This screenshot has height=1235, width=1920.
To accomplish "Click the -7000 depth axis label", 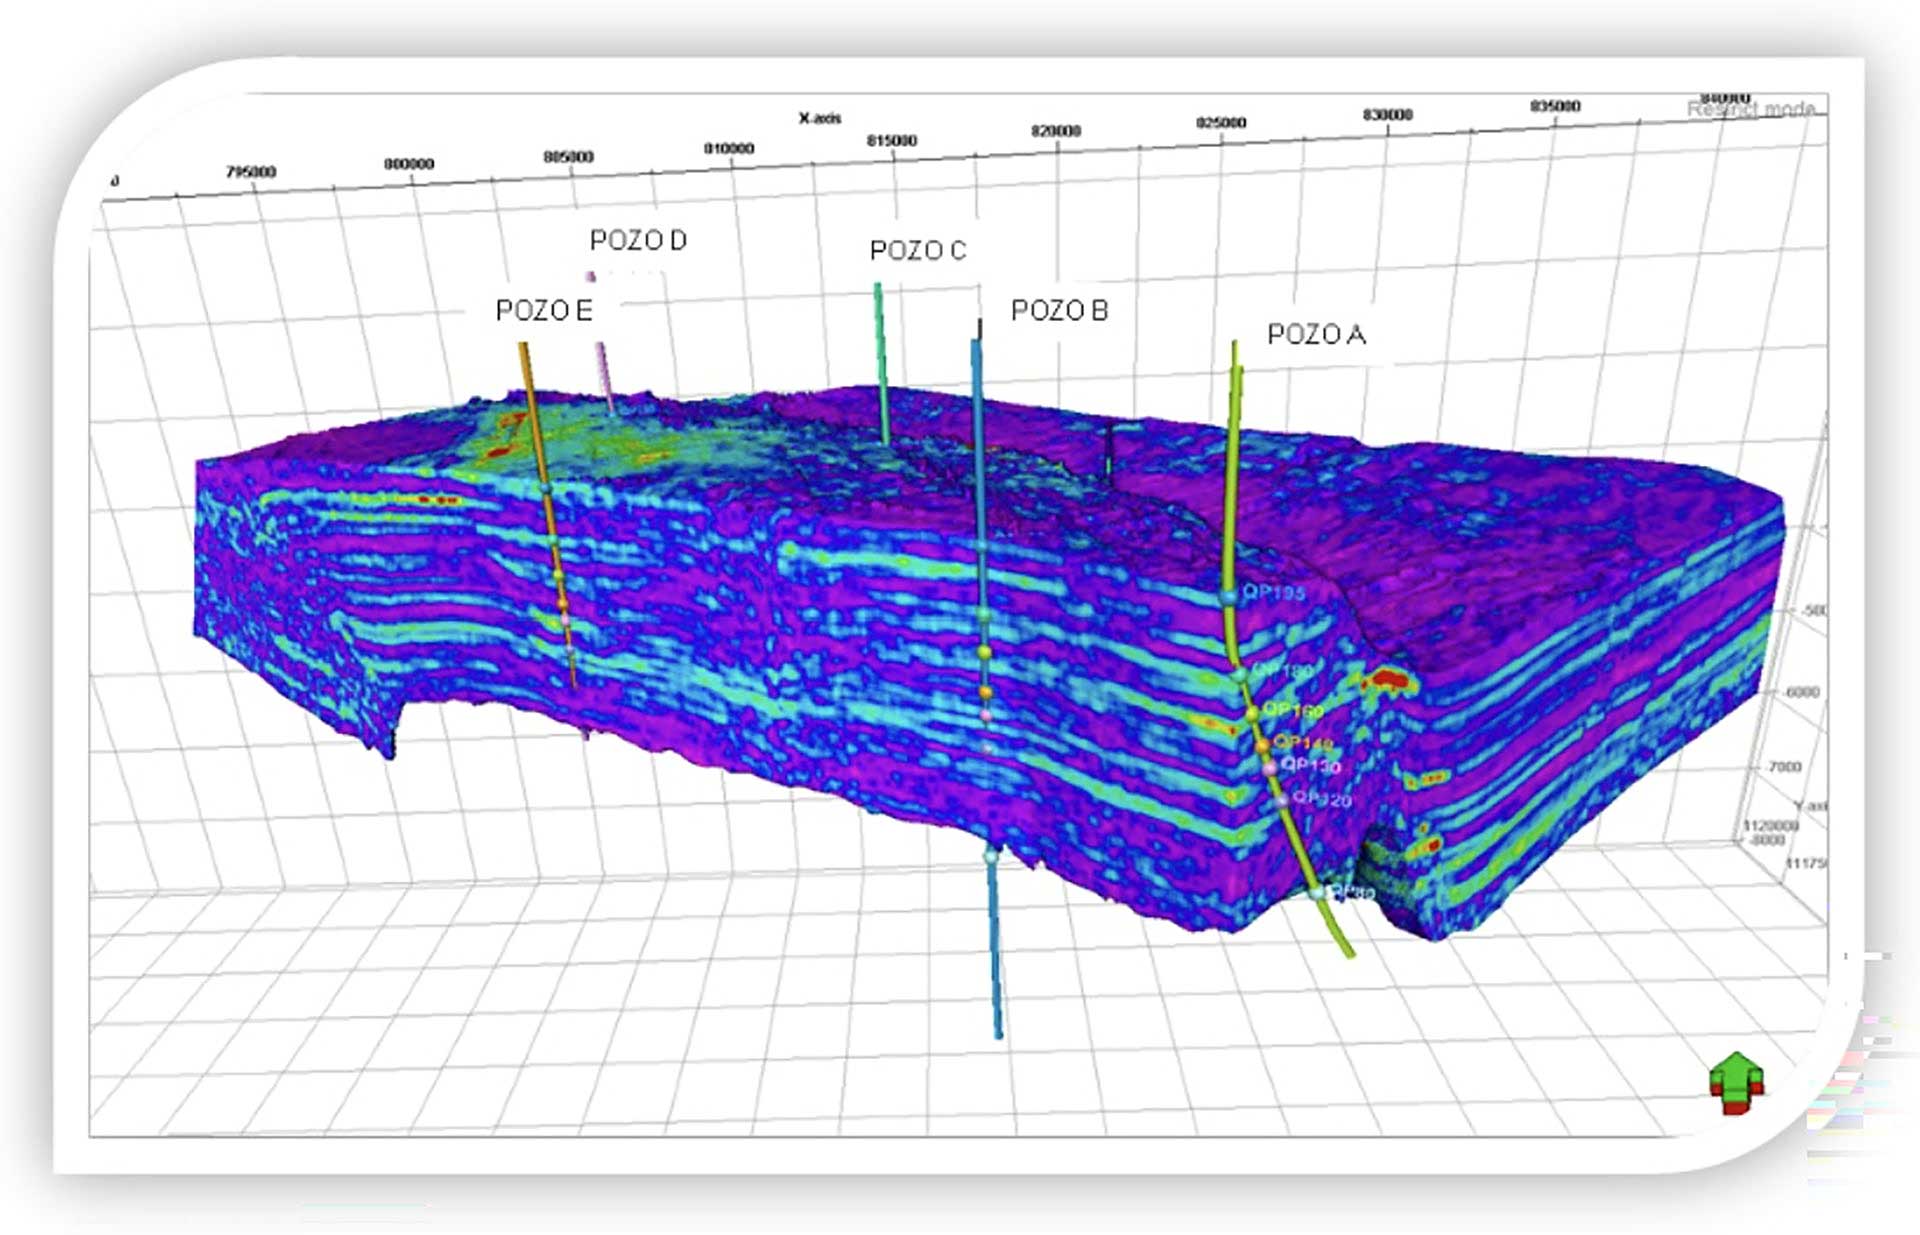I will pos(1785,767).
